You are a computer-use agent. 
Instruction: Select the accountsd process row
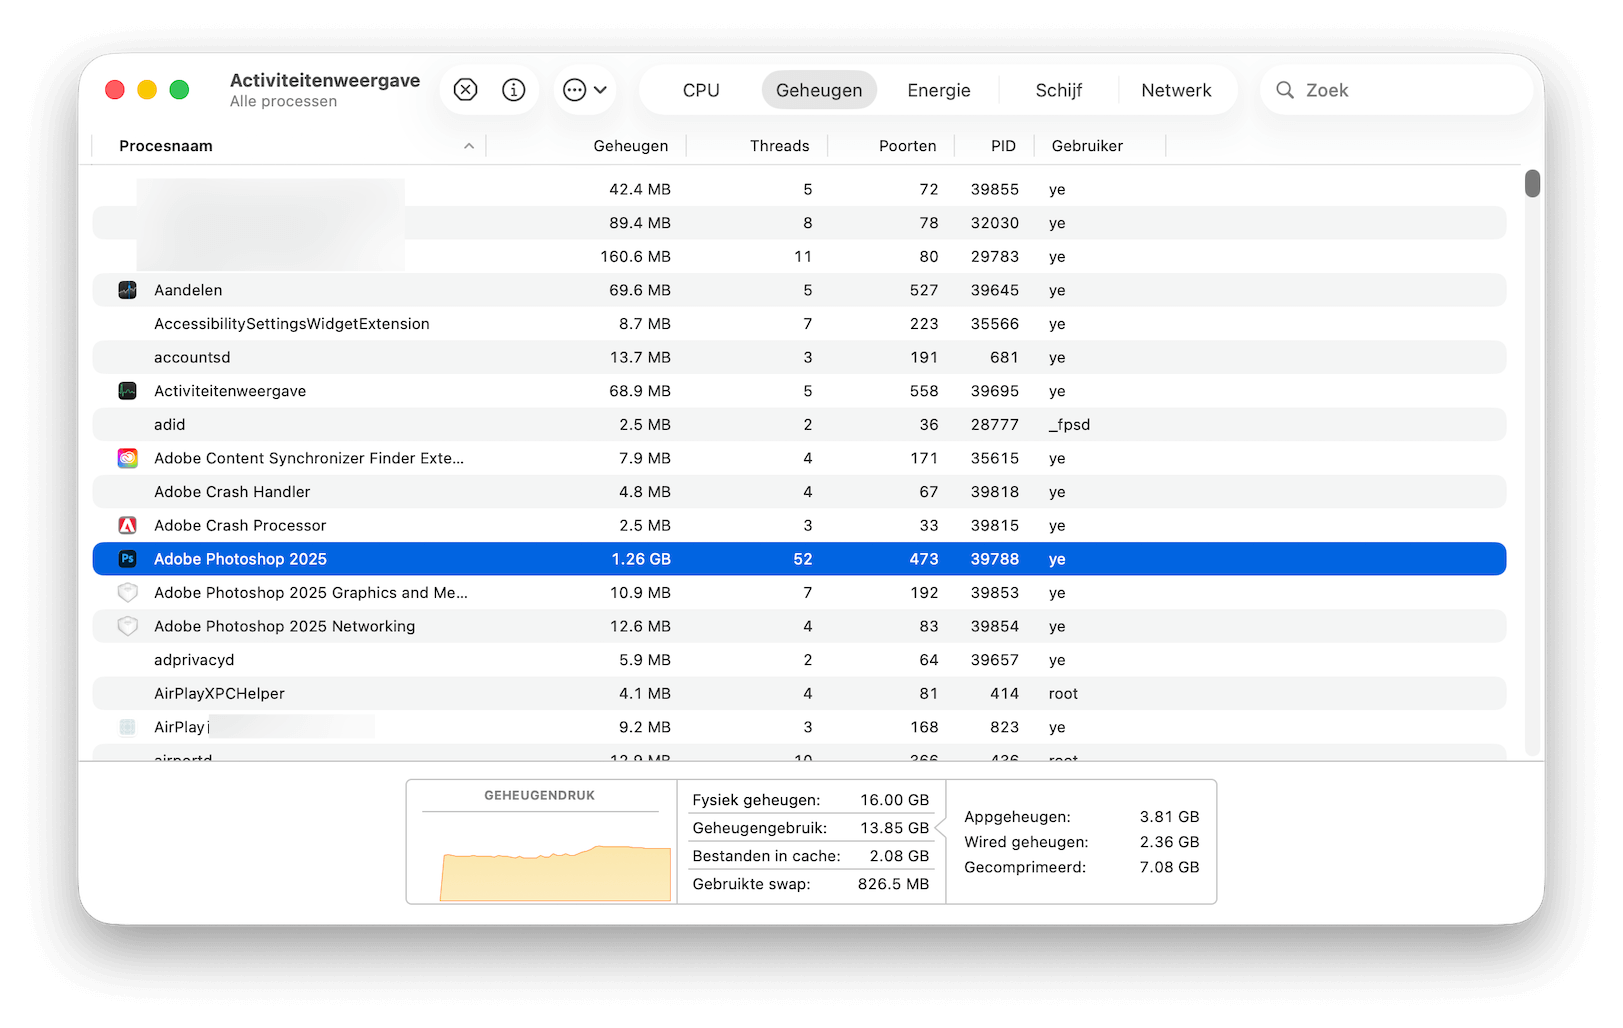[799, 357]
